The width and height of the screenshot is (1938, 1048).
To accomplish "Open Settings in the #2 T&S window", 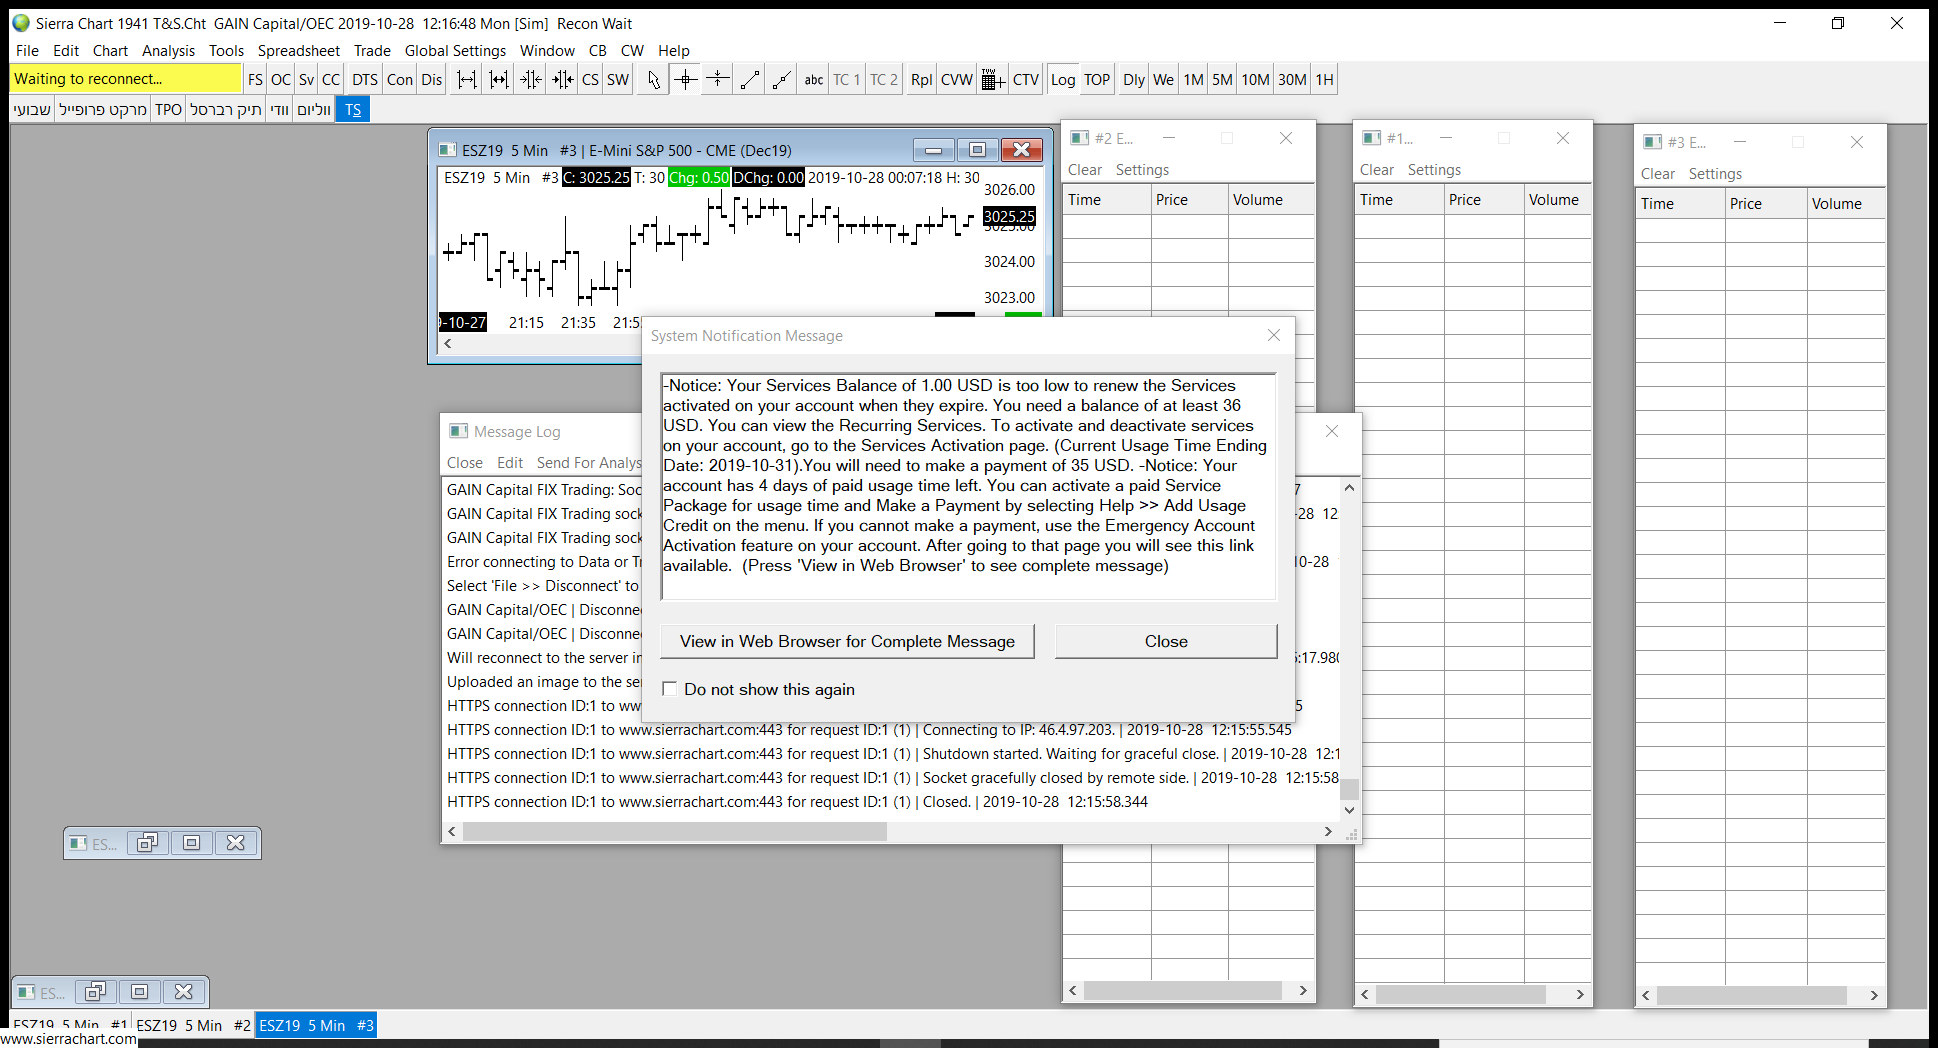I will [x=1142, y=170].
